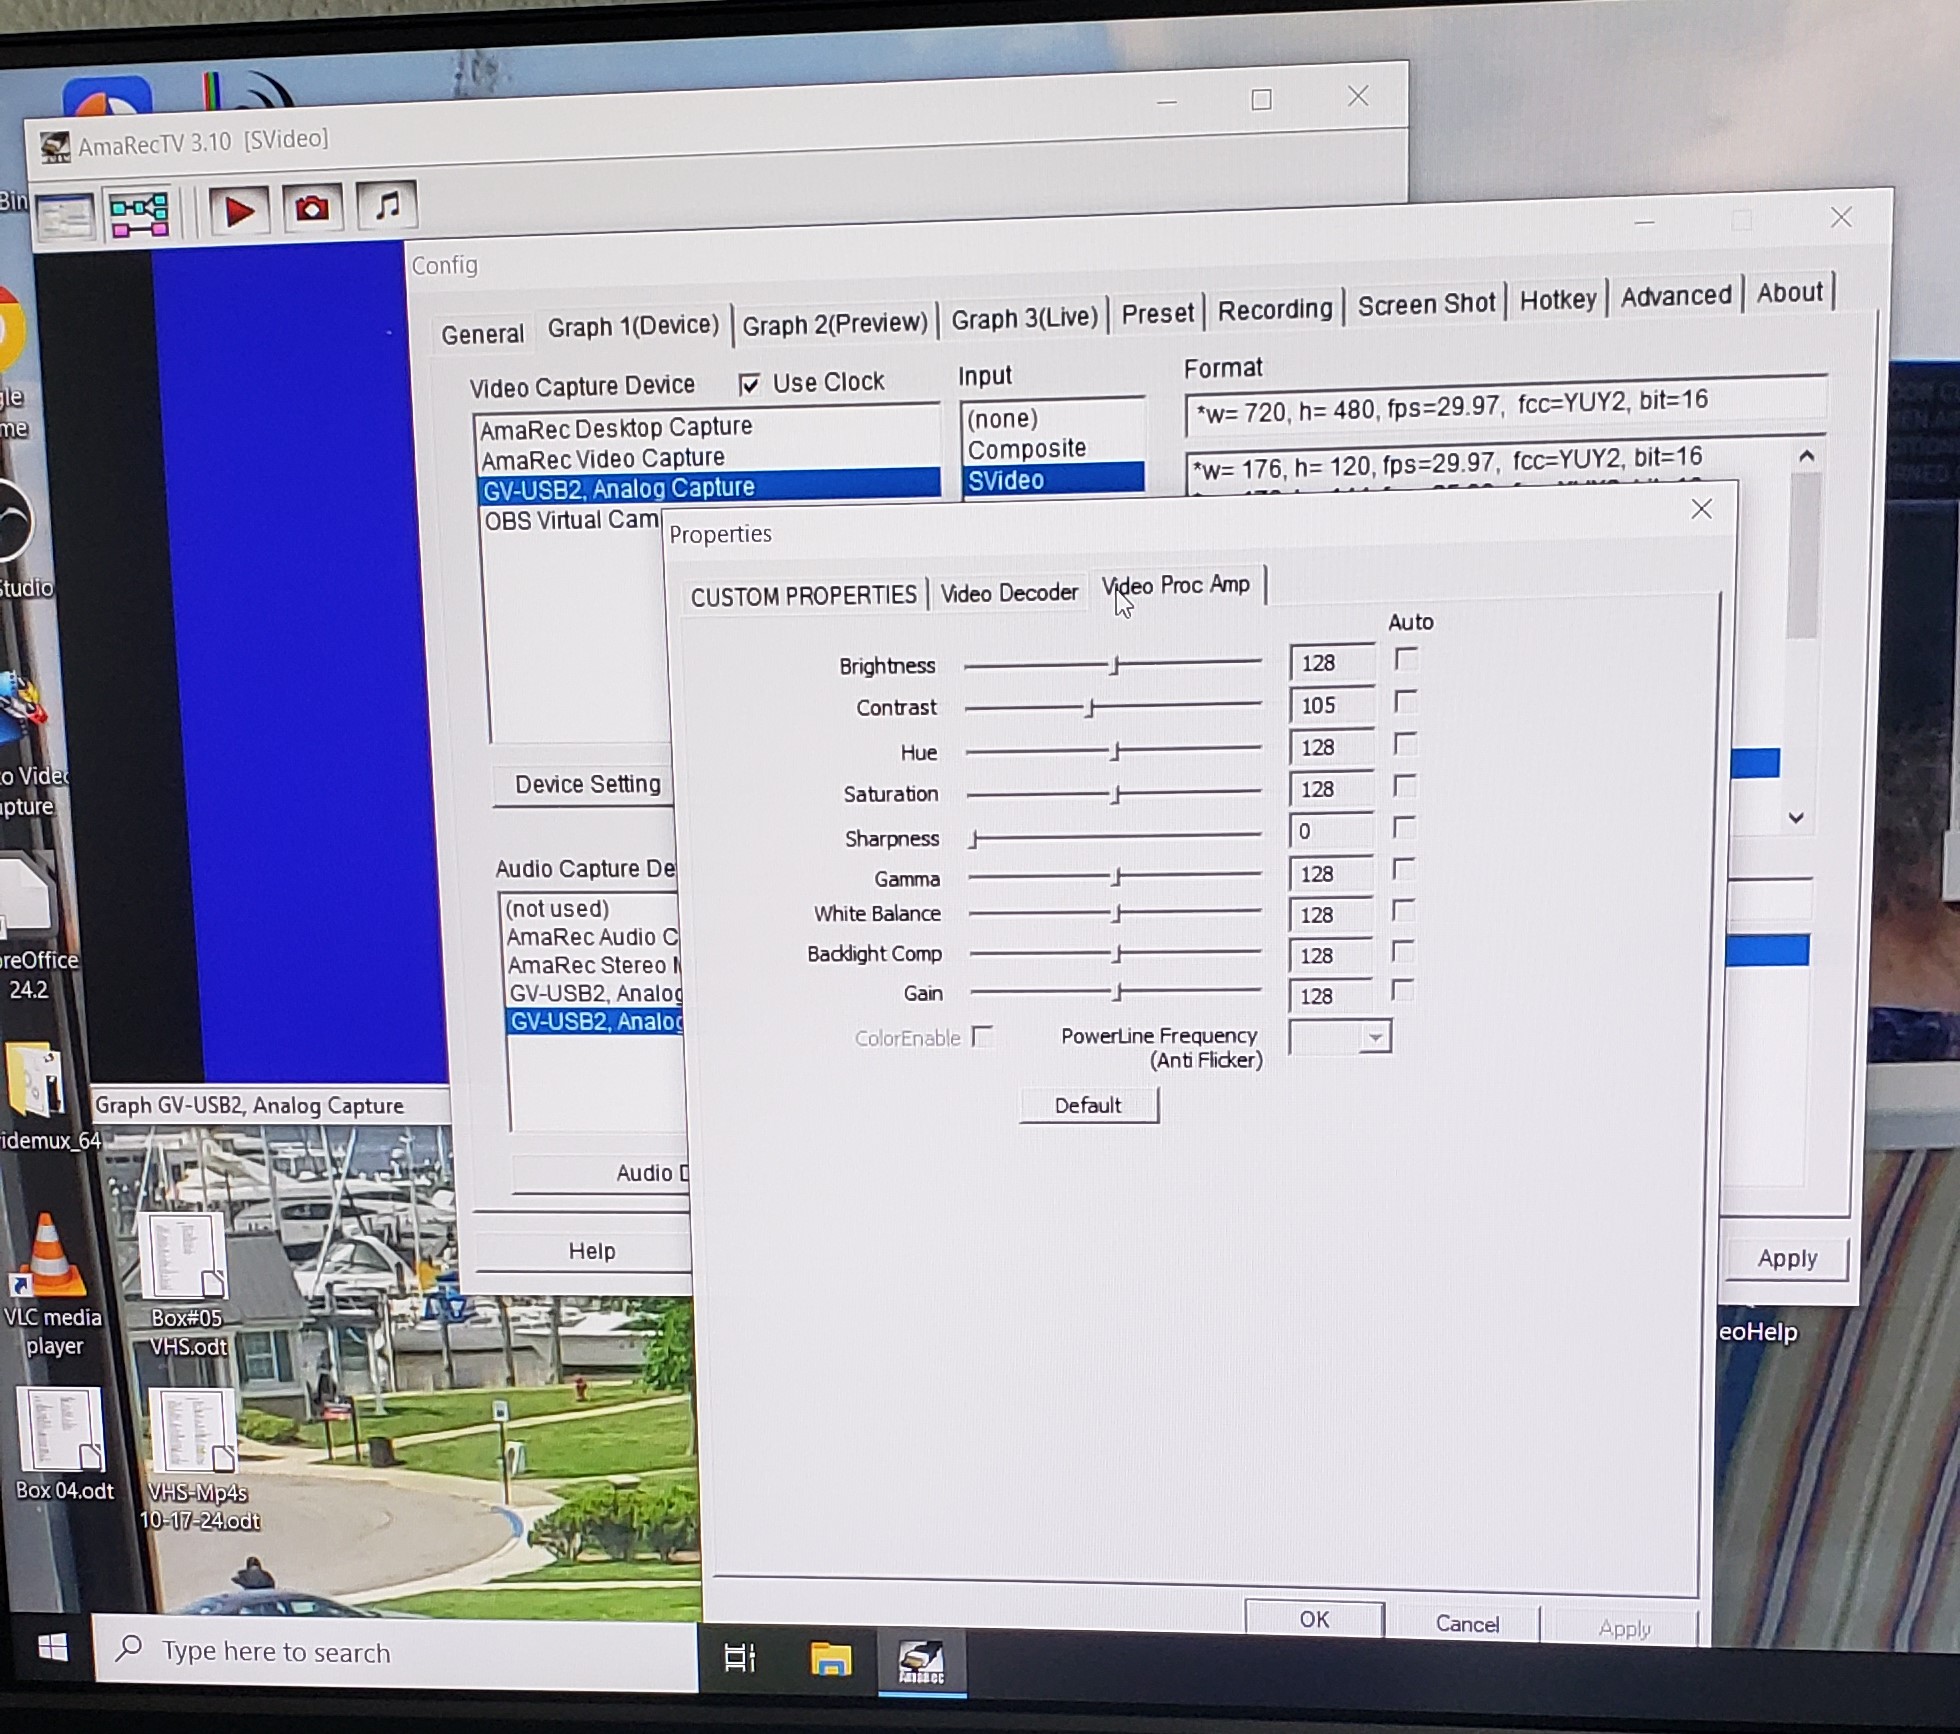1960x1734 pixels.
Task: Take a screenshot with the camera icon
Action: pos(312,208)
